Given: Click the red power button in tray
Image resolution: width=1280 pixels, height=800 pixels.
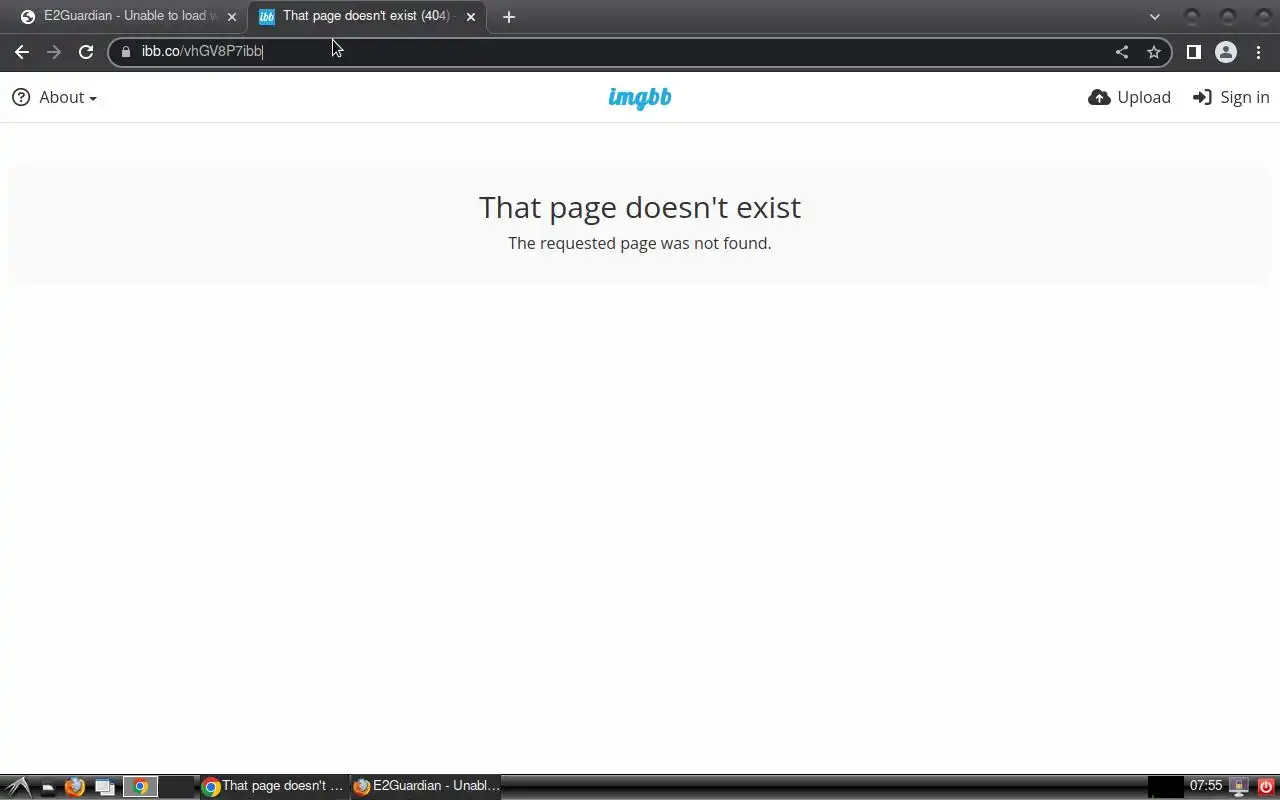Looking at the screenshot, I should (1266, 787).
